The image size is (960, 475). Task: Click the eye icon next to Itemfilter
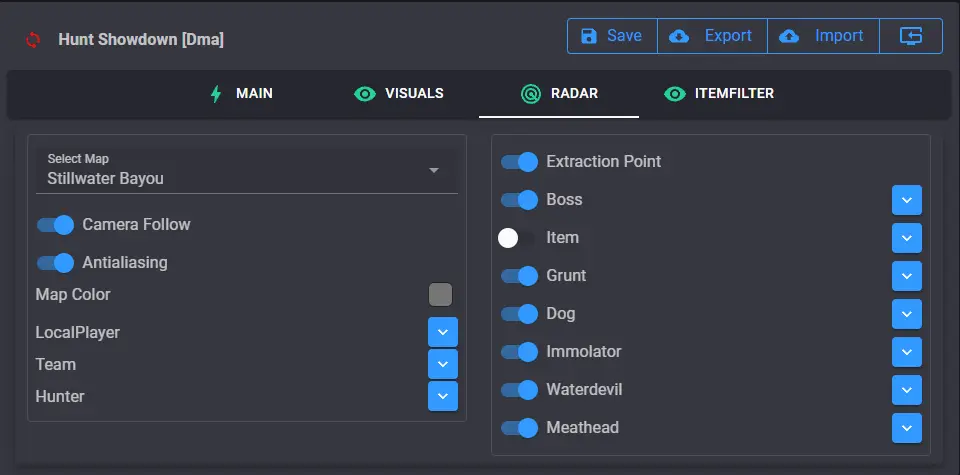675,94
